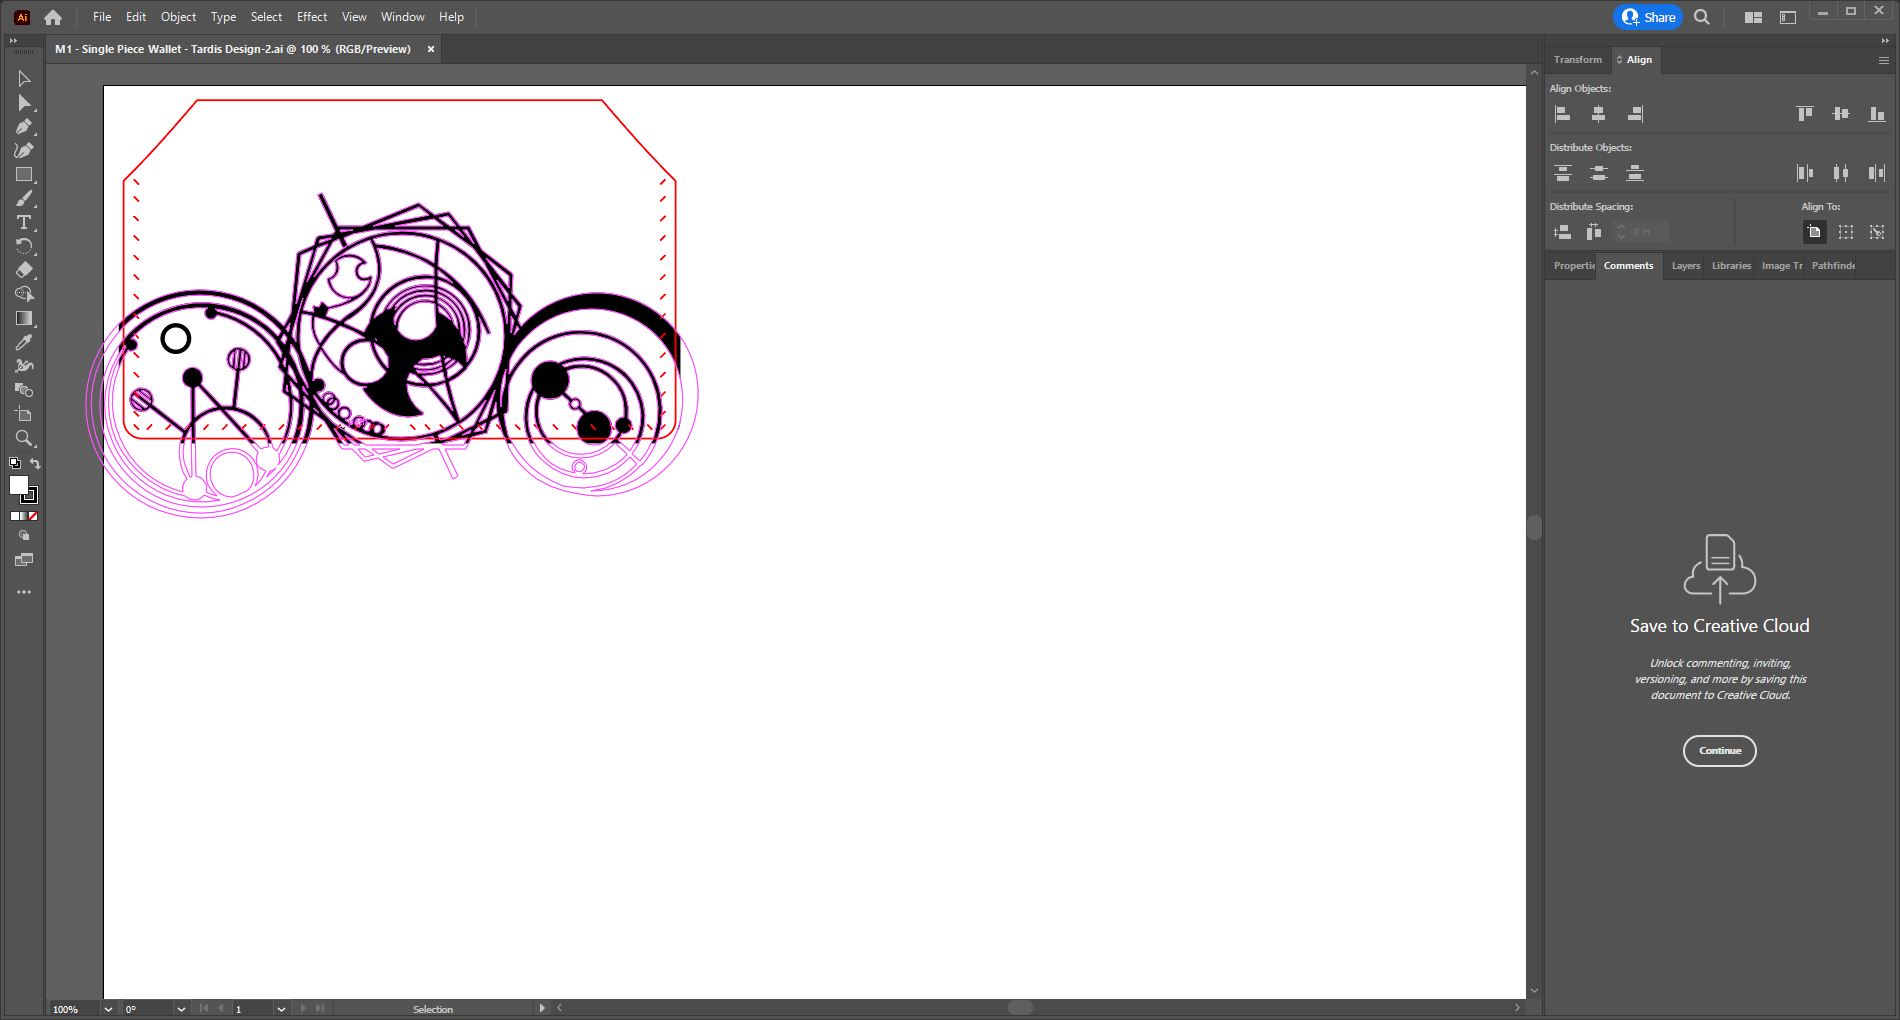
Task: Select the Rectangle tool
Action: (24, 175)
